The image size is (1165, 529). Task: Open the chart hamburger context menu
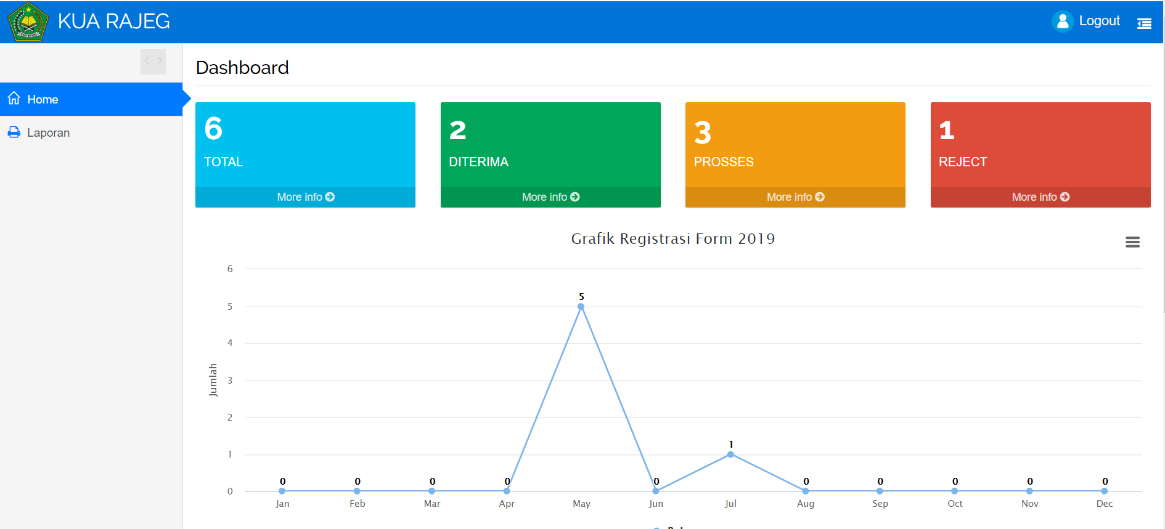(x=1132, y=242)
